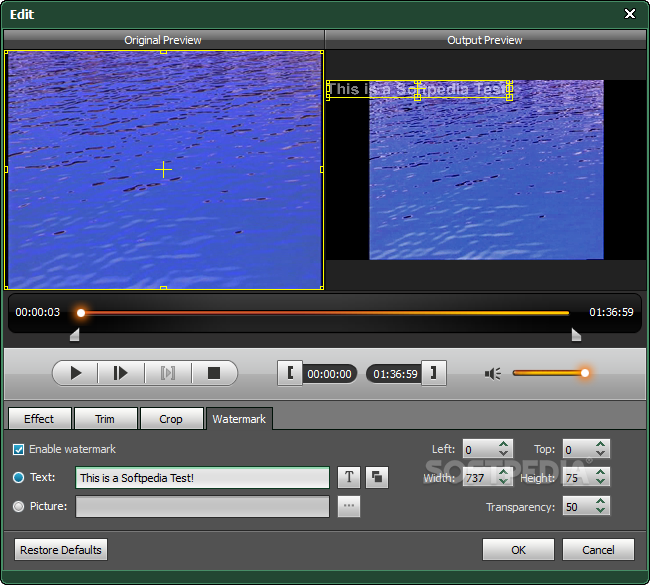Click the top crop handle in Original Preview

coord(163,52)
